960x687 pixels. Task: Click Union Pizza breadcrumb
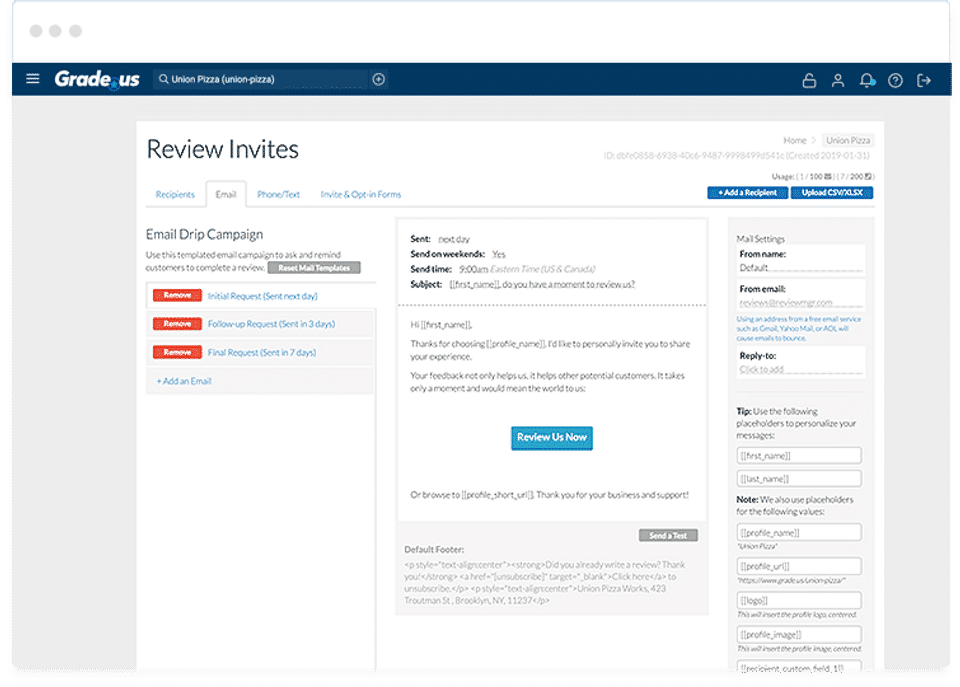tap(848, 140)
